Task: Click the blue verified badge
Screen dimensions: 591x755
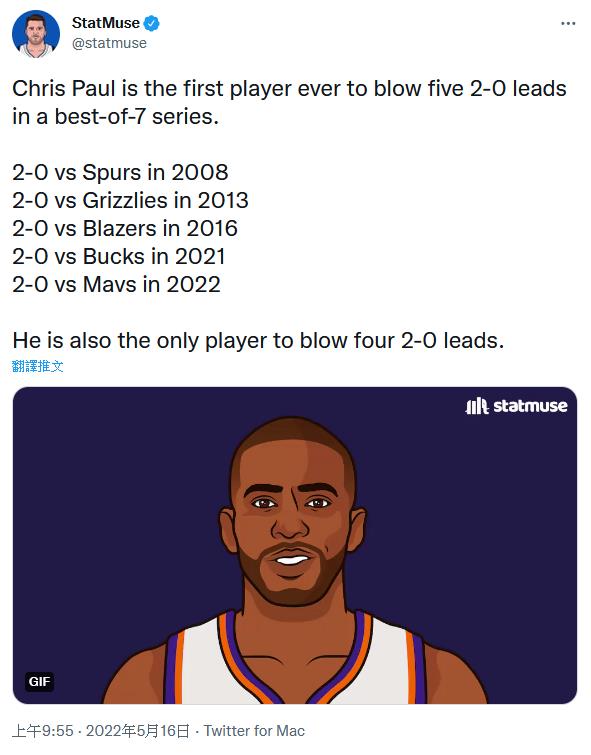Action: [x=152, y=23]
